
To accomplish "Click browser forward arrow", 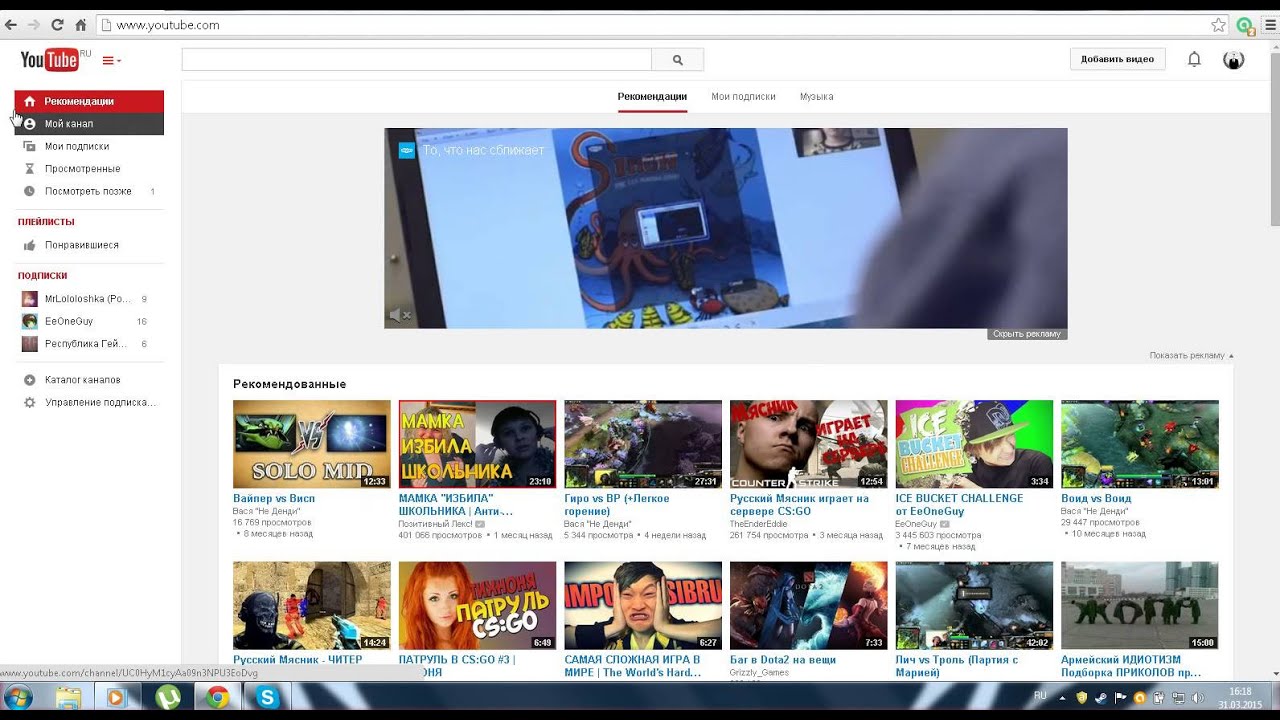I will (x=34, y=25).
